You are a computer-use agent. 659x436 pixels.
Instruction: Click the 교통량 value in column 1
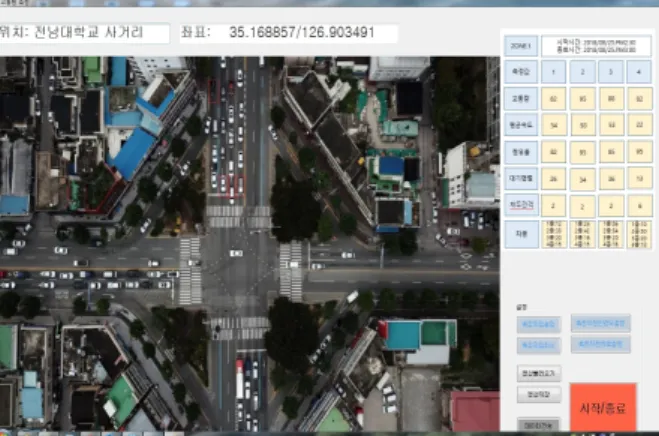(553, 99)
